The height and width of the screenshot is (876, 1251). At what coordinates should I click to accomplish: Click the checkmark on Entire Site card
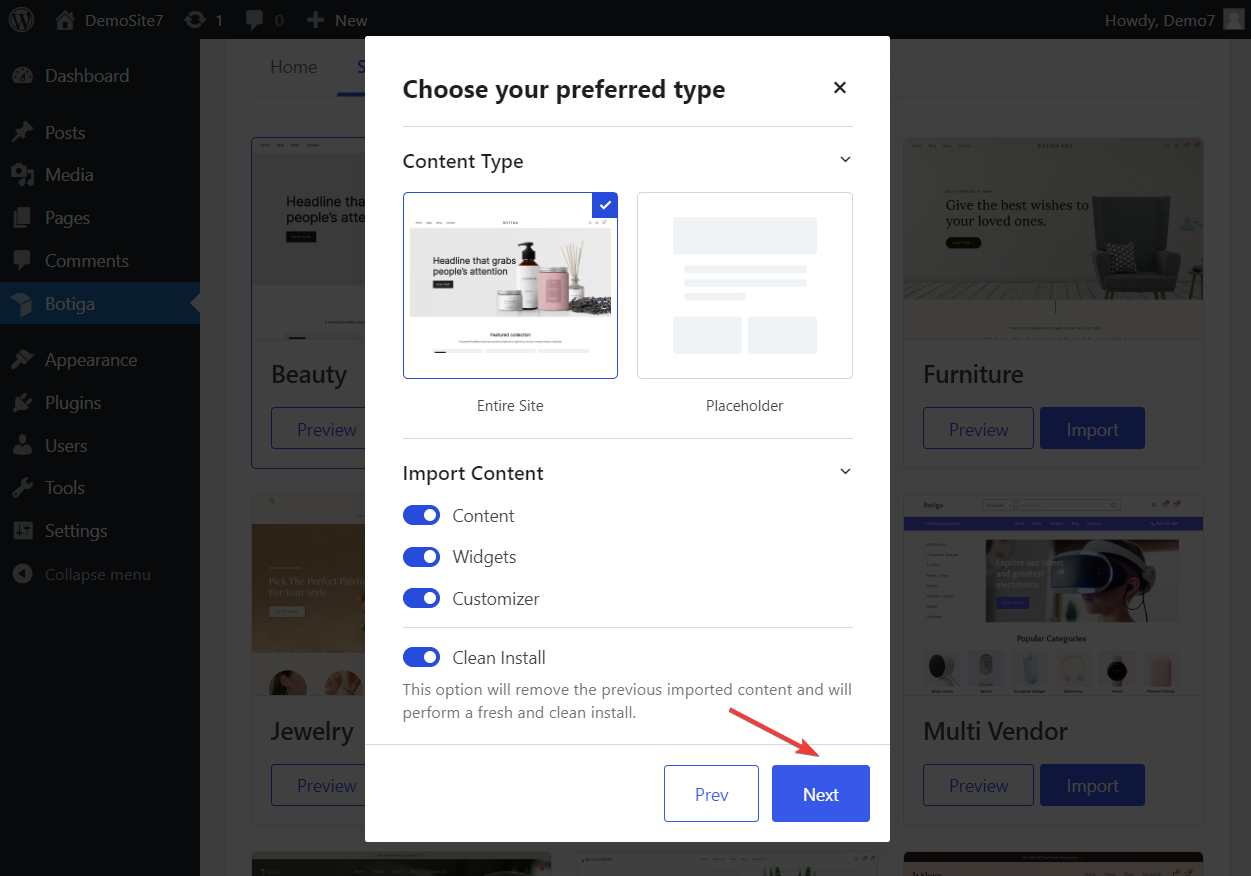(x=604, y=205)
